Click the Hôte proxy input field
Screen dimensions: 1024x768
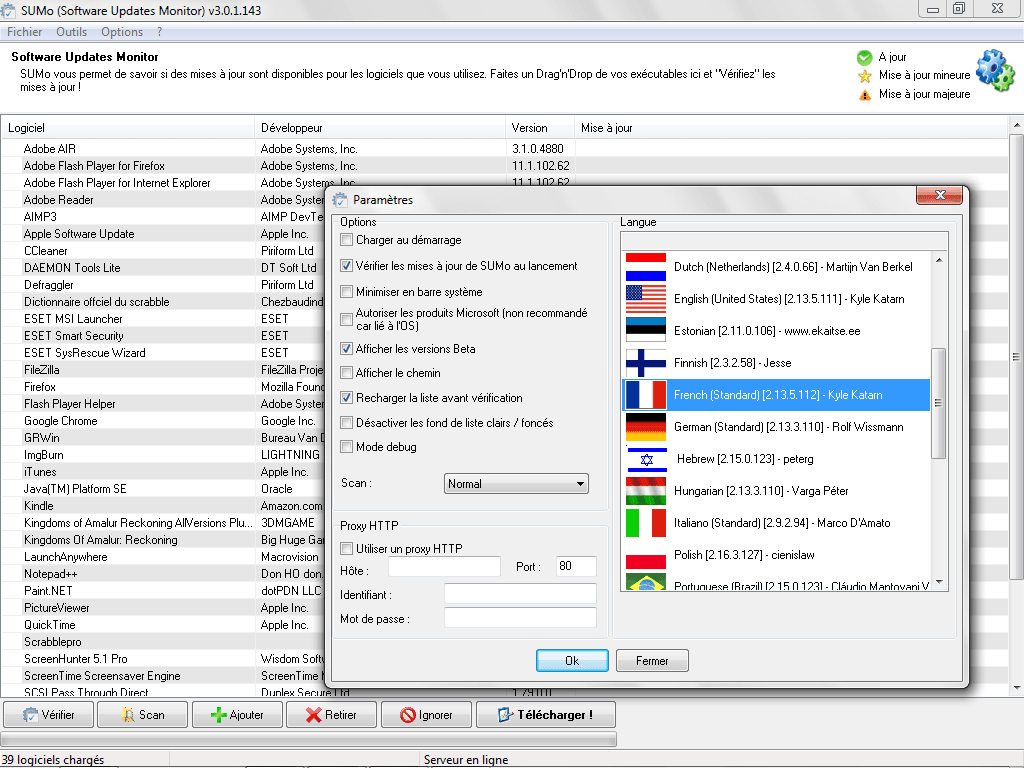point(444,567)
